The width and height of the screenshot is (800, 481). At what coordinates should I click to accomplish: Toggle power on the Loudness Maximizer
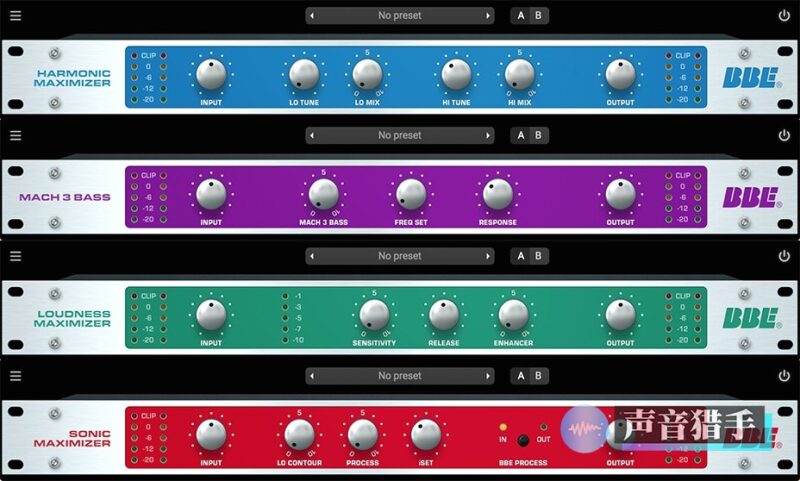point(784,256)
